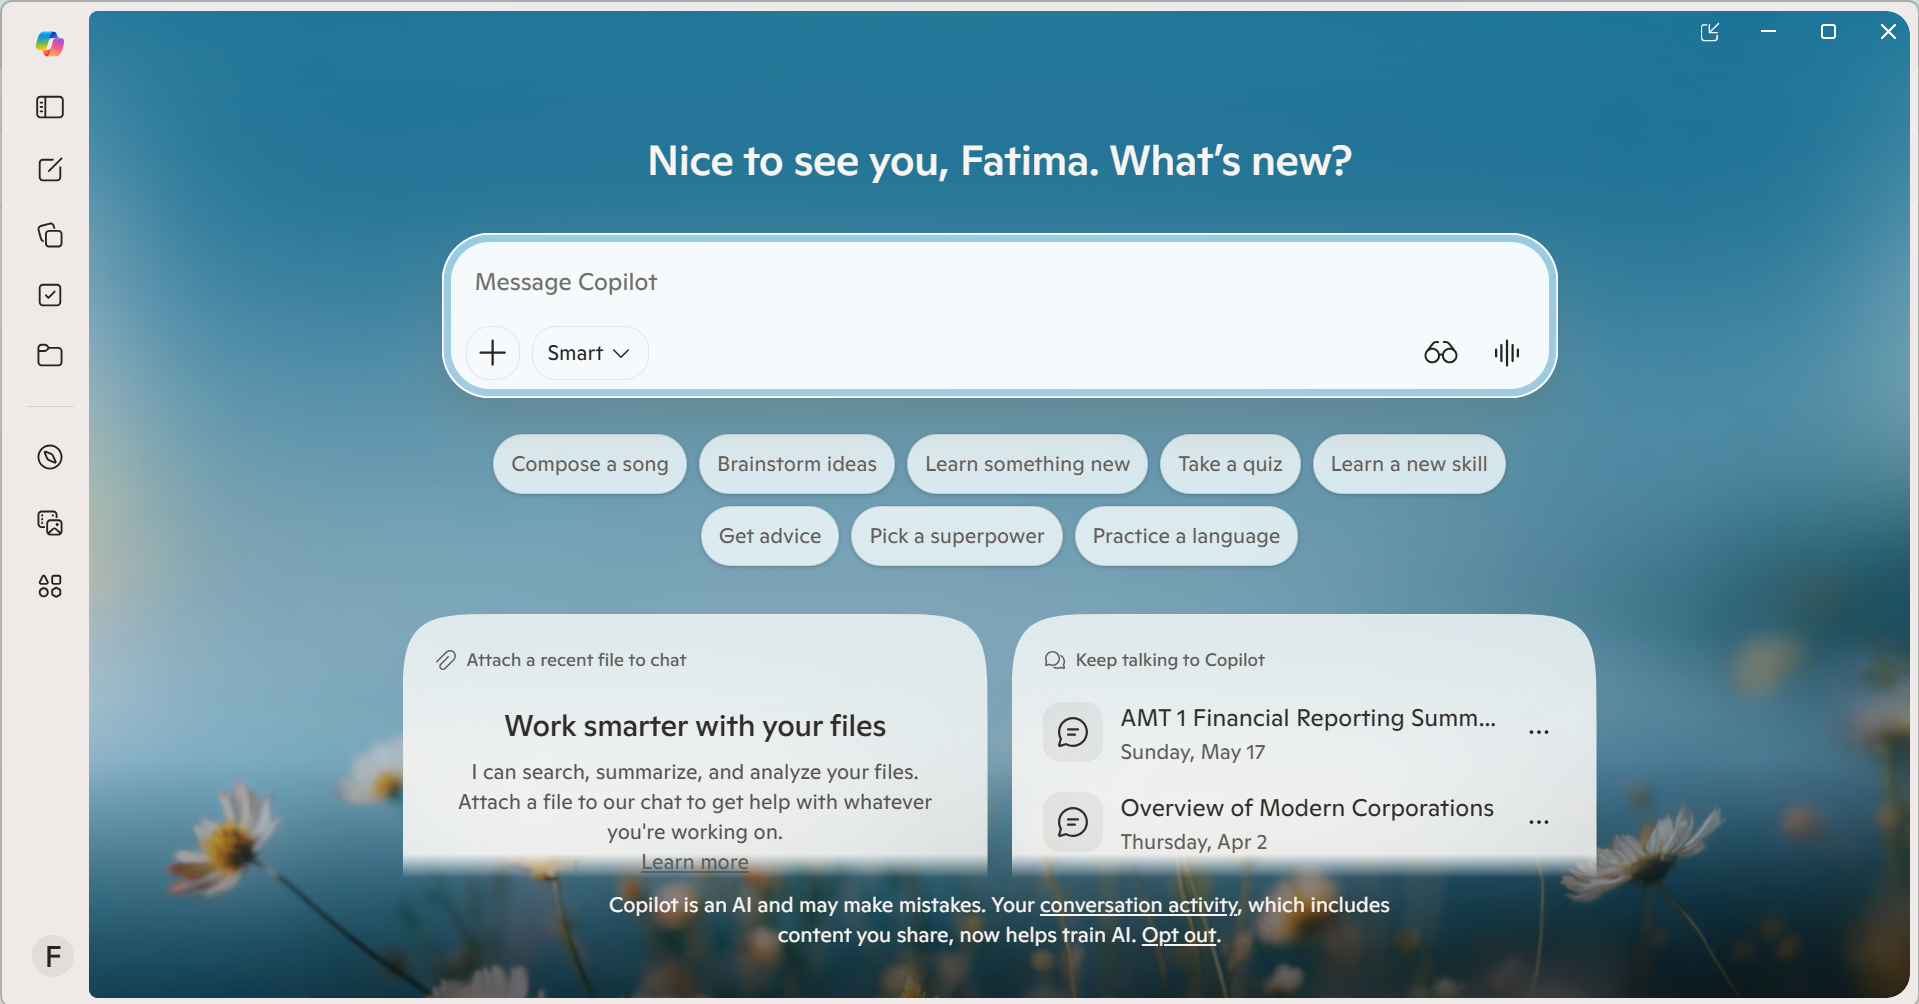Open options for Overview of Modern Corporations chat

1539,822
